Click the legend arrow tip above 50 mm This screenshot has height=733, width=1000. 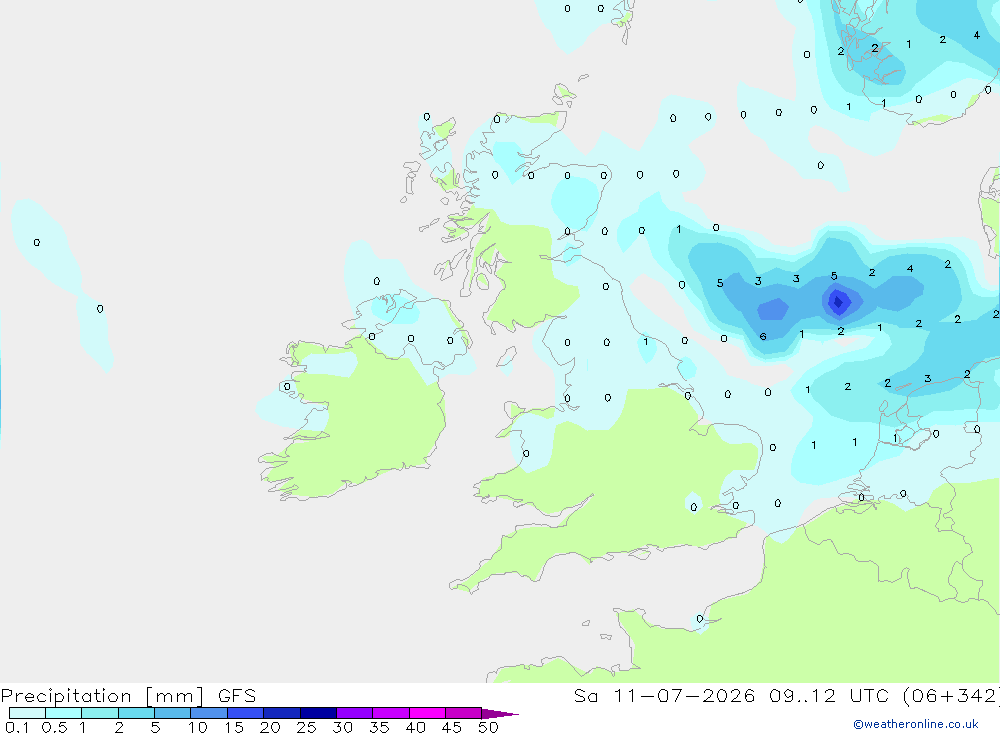pyautogui.click(x=500, y=714)
